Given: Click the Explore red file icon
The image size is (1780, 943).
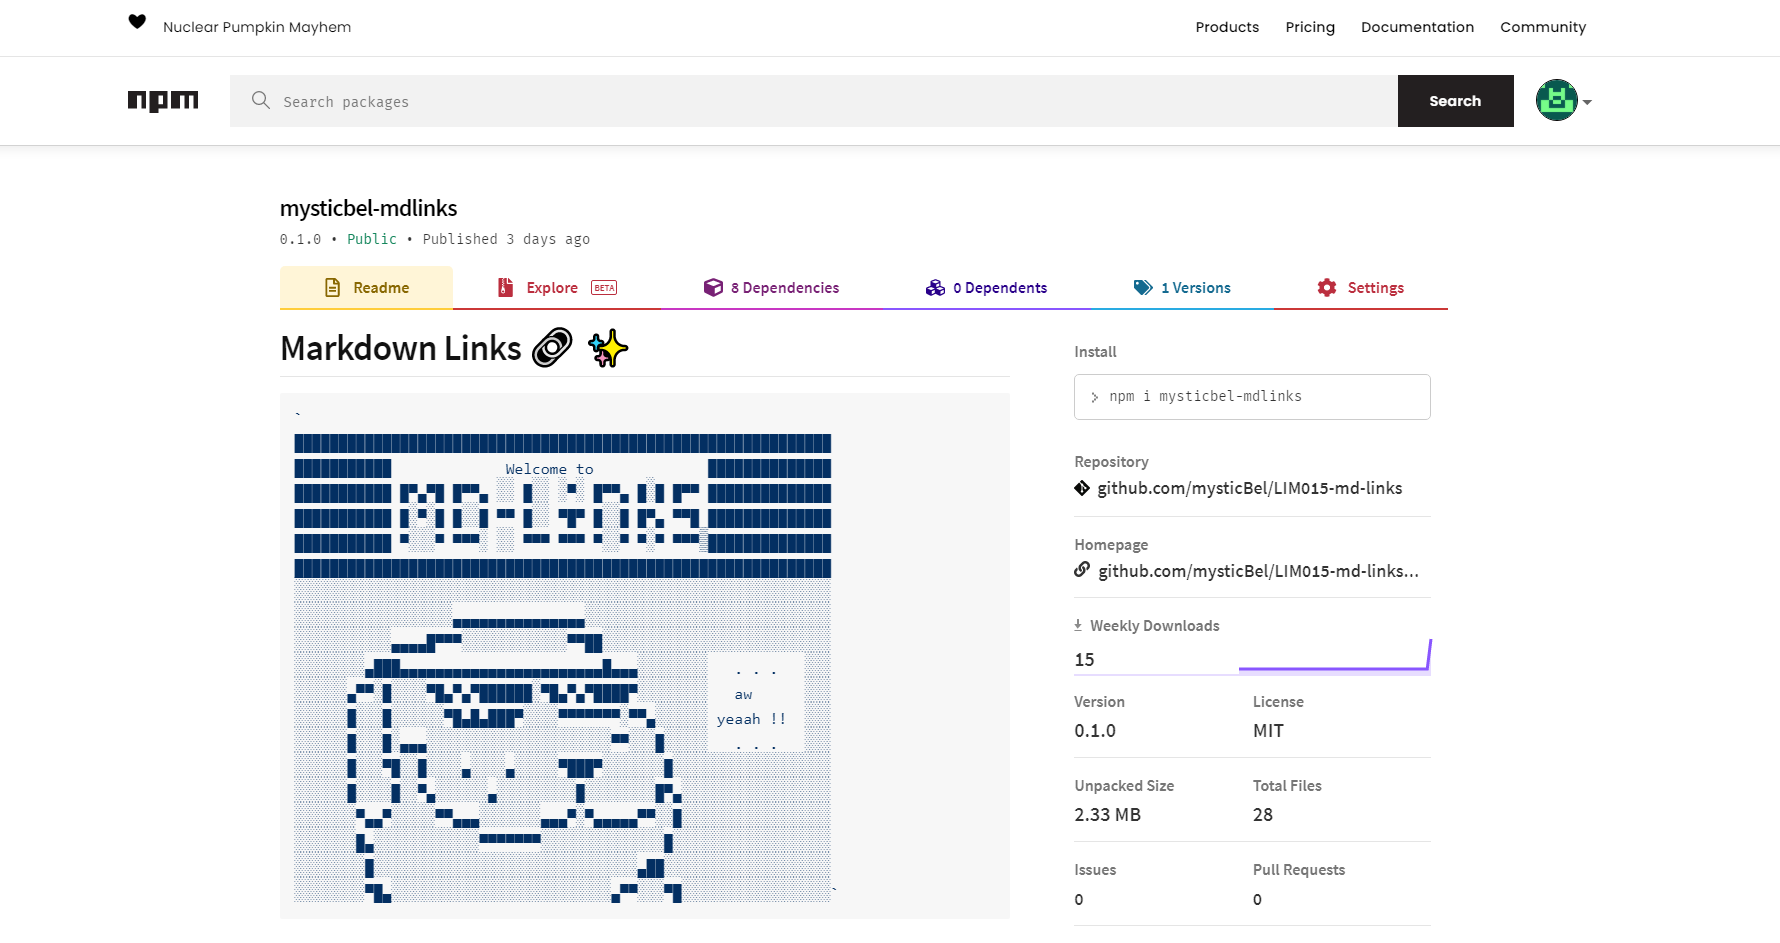Looking at the screenshot, I should [x=506, y=288].
